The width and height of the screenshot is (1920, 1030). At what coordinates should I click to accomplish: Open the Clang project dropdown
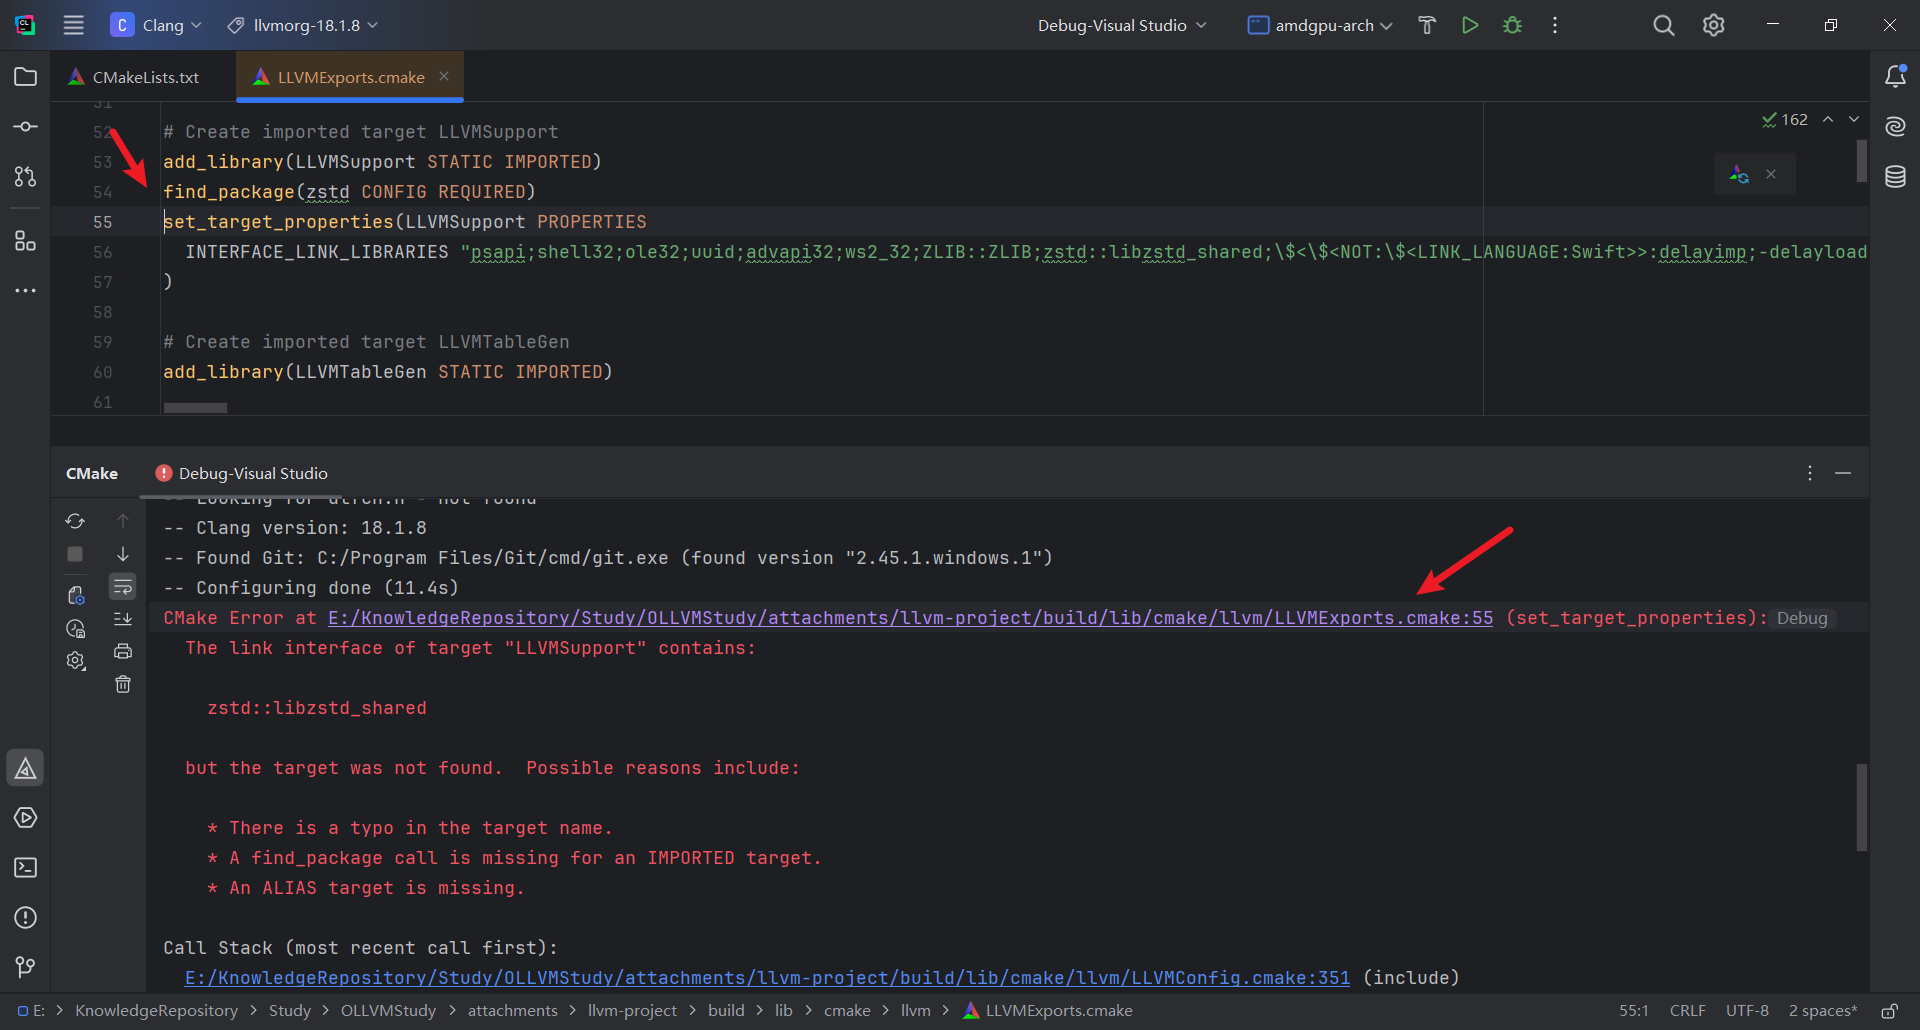[156, 25]
